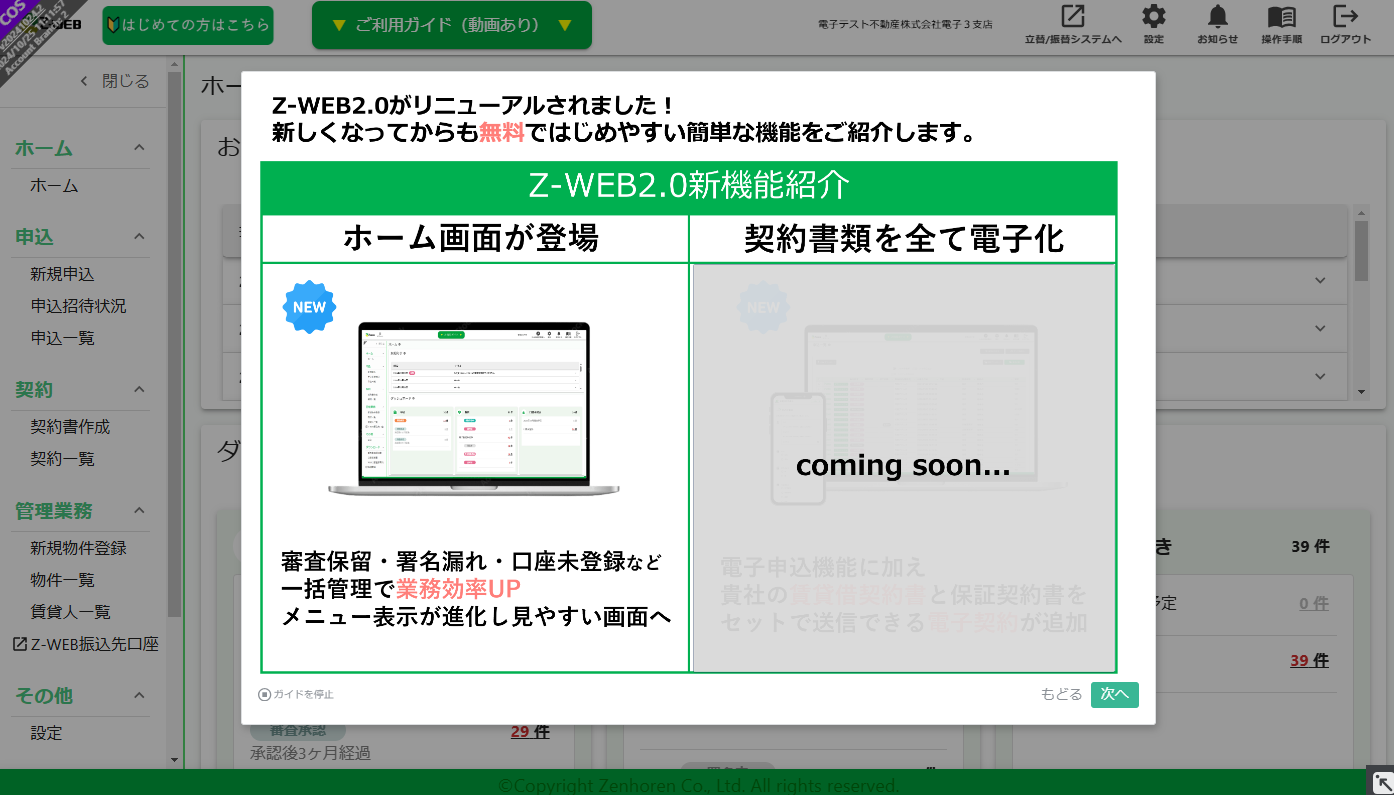Open the 立替/振替システムへ external link icon
This screenshot has width=1394, height=795.
pyautogui.click(x=1073, y=18)
